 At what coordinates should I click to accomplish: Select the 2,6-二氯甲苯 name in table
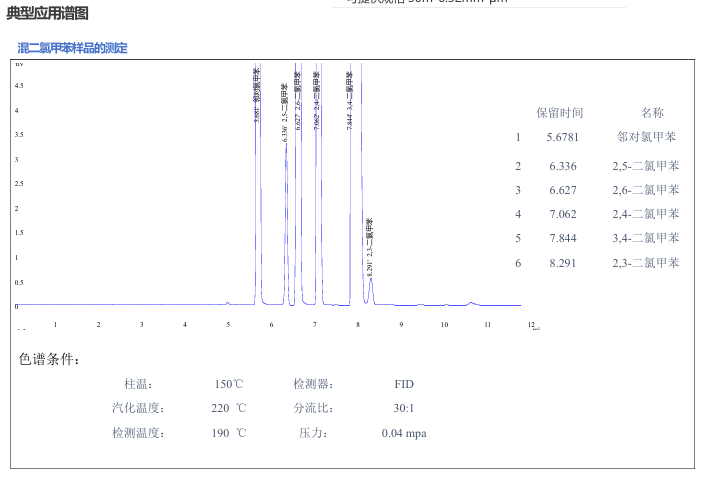pyautogui.click(x=646, y=190)
